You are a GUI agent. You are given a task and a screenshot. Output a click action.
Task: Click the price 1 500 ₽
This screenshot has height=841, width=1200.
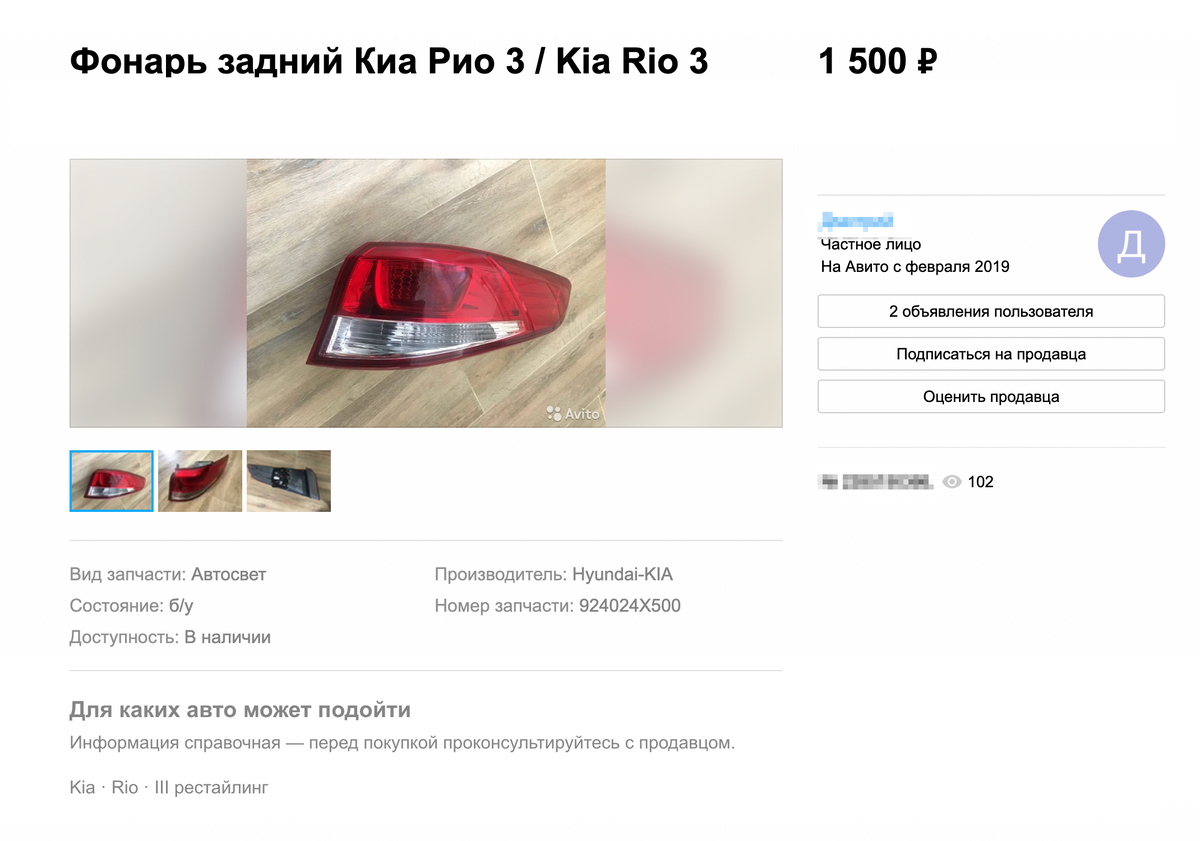[x=878, y=62]
